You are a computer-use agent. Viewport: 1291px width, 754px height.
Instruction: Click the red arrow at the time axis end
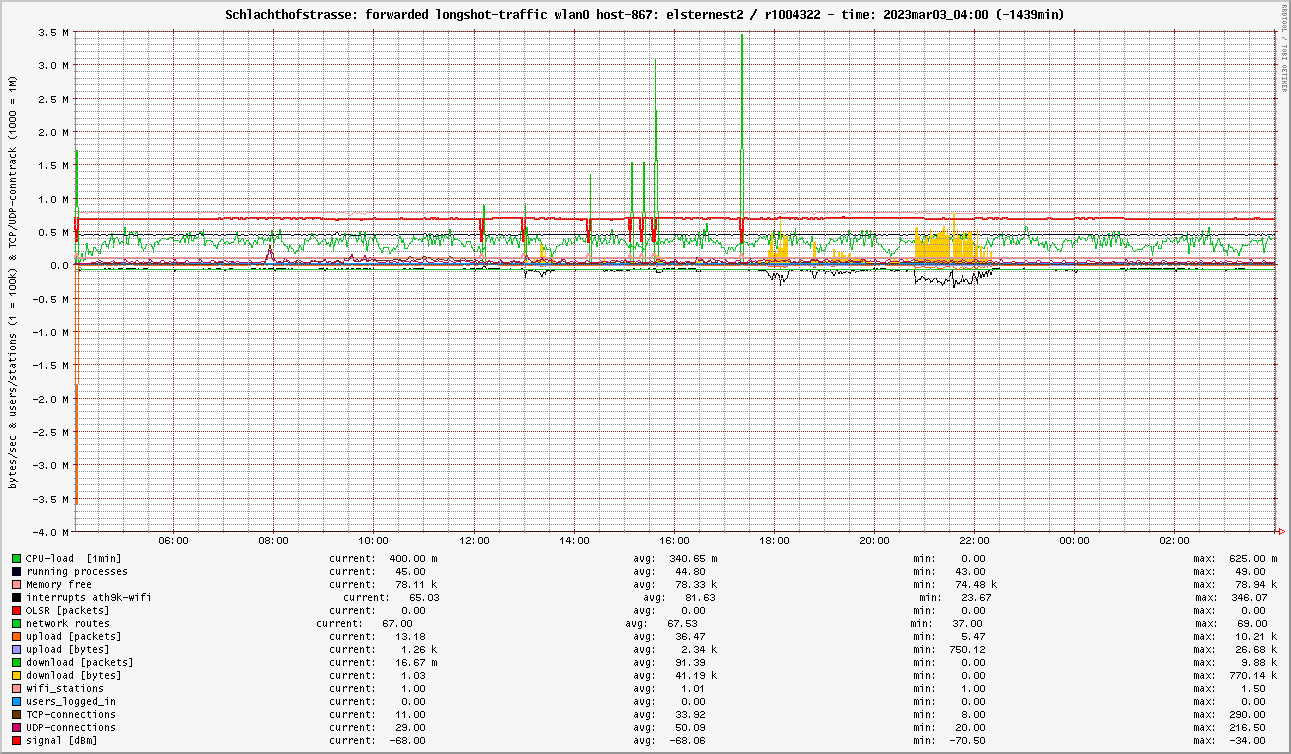(x=1281, y=531)
